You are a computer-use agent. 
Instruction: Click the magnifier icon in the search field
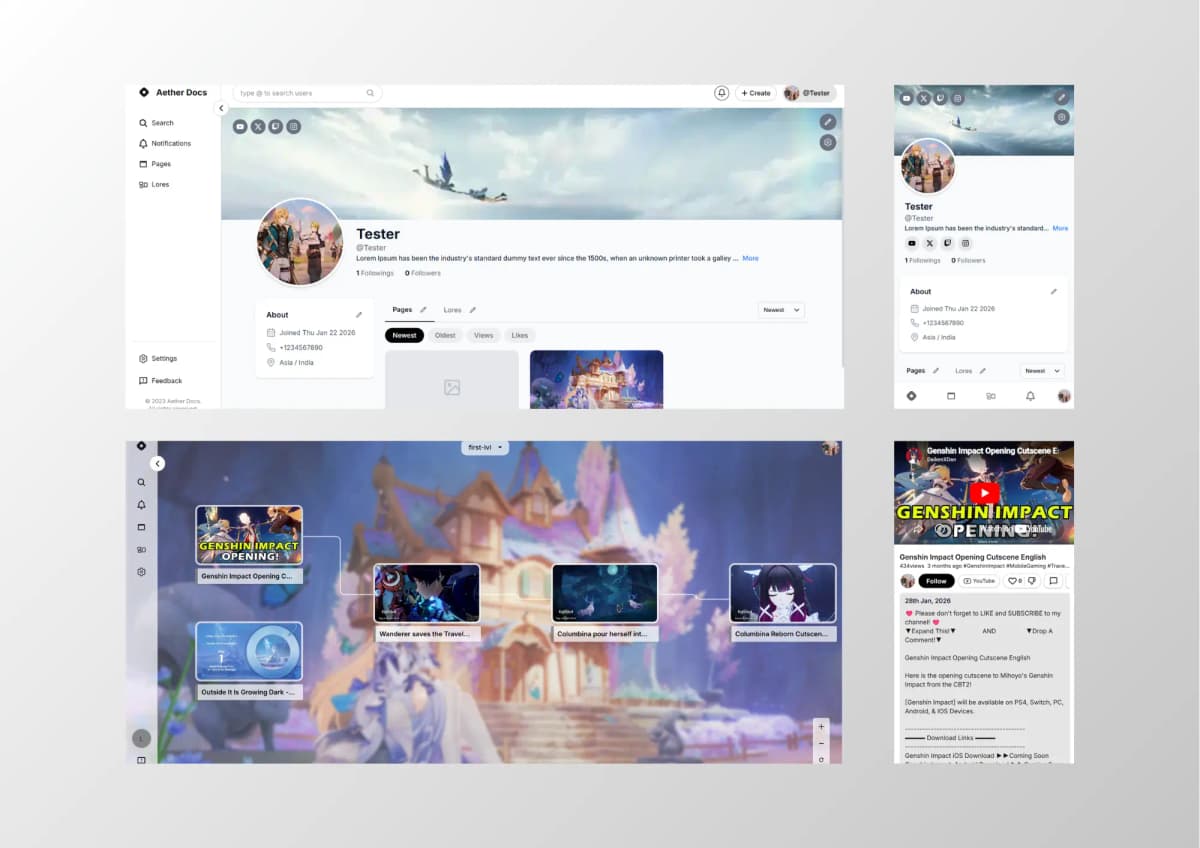[x=370, y=93]
